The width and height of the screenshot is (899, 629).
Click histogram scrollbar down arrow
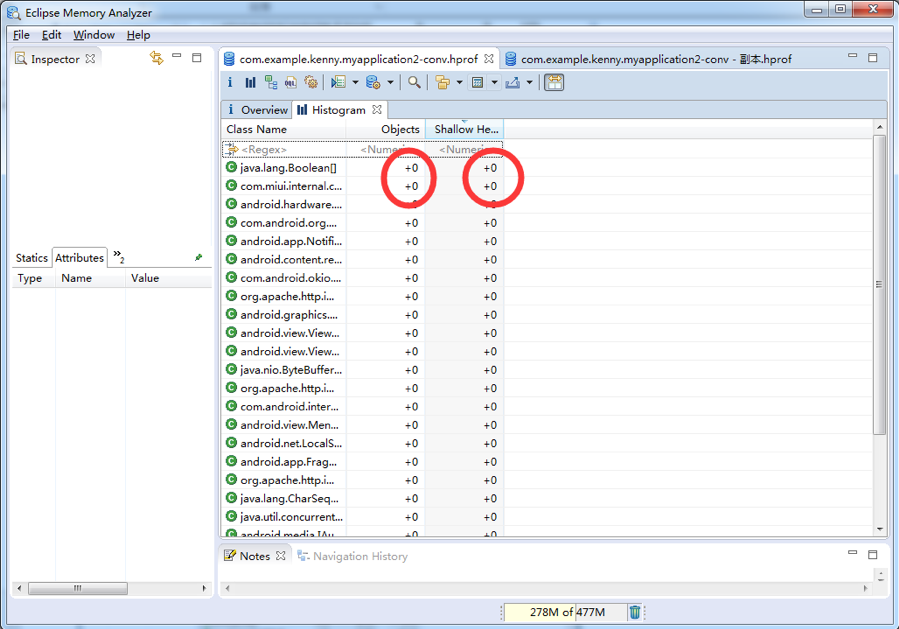pyautogui.click(x=880, y=529)
